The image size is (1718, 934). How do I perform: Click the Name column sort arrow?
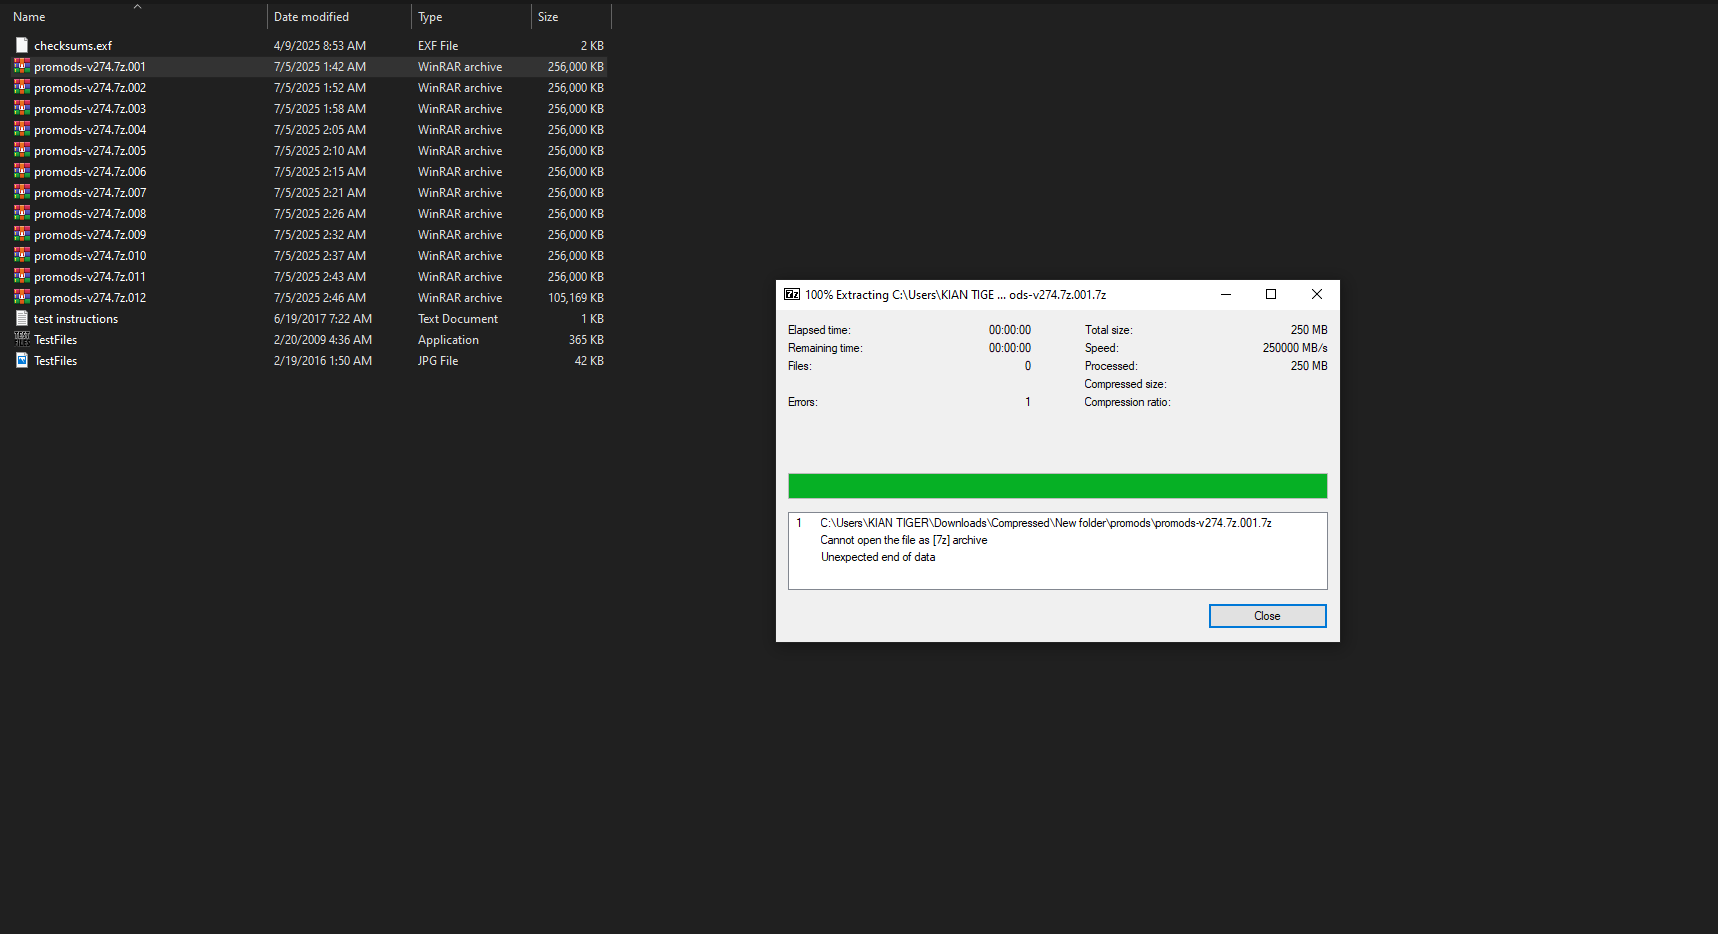pyautogui.click(x=135, y=6)
